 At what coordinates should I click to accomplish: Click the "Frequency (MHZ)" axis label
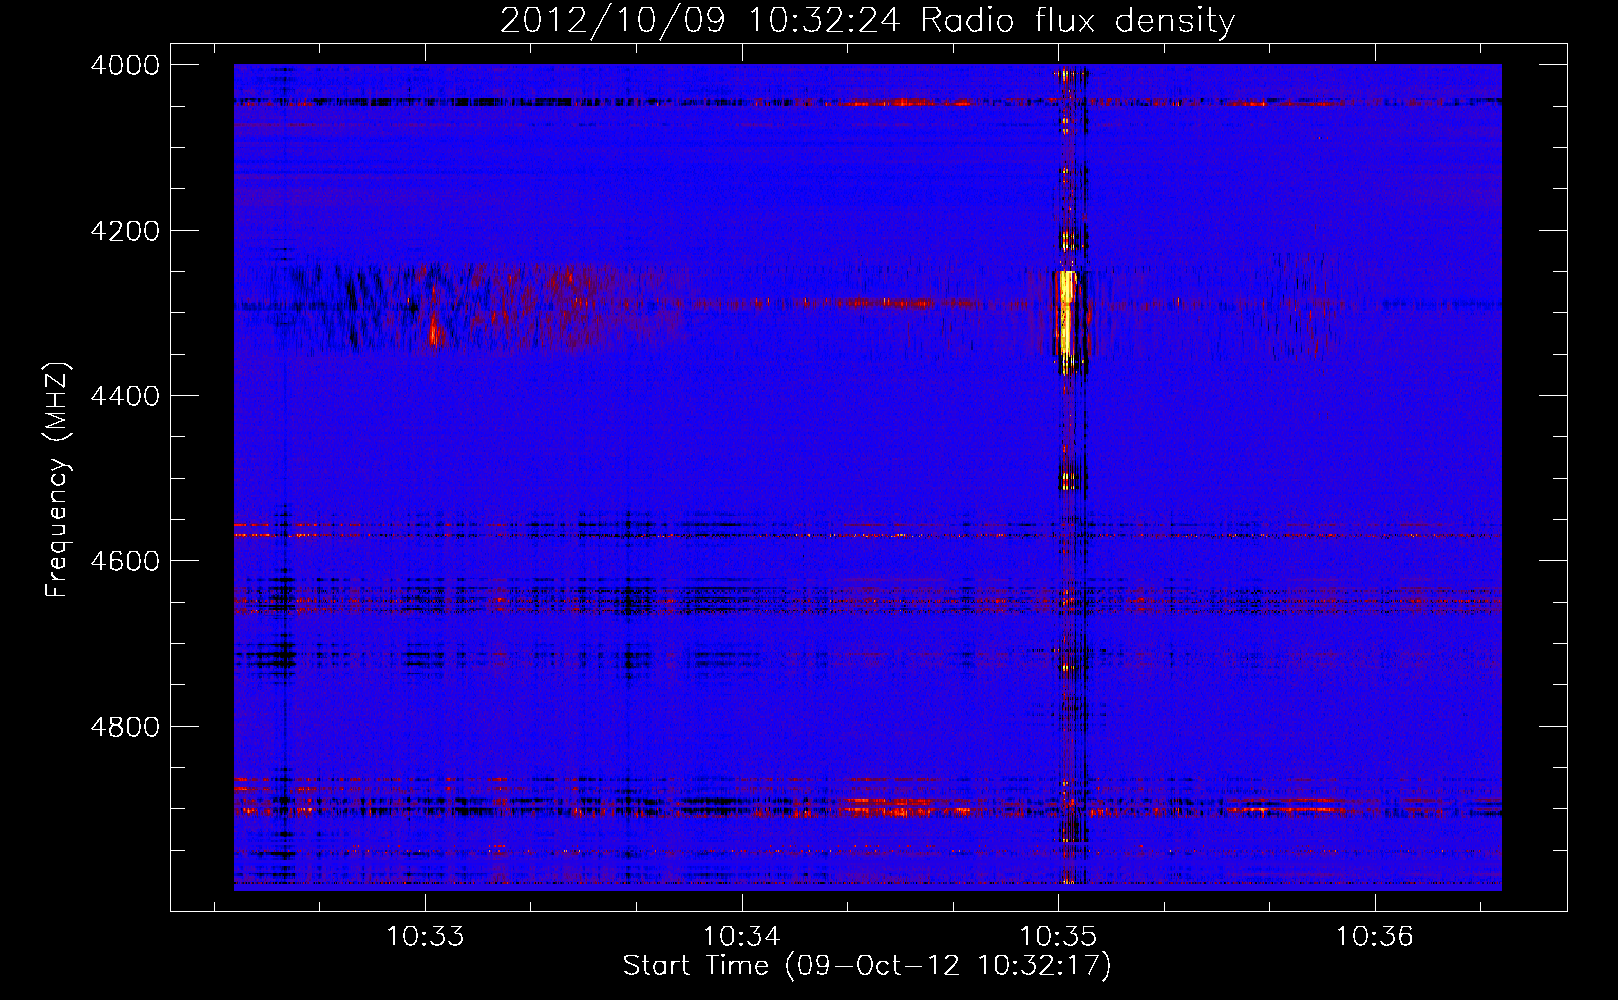point(57,480)
